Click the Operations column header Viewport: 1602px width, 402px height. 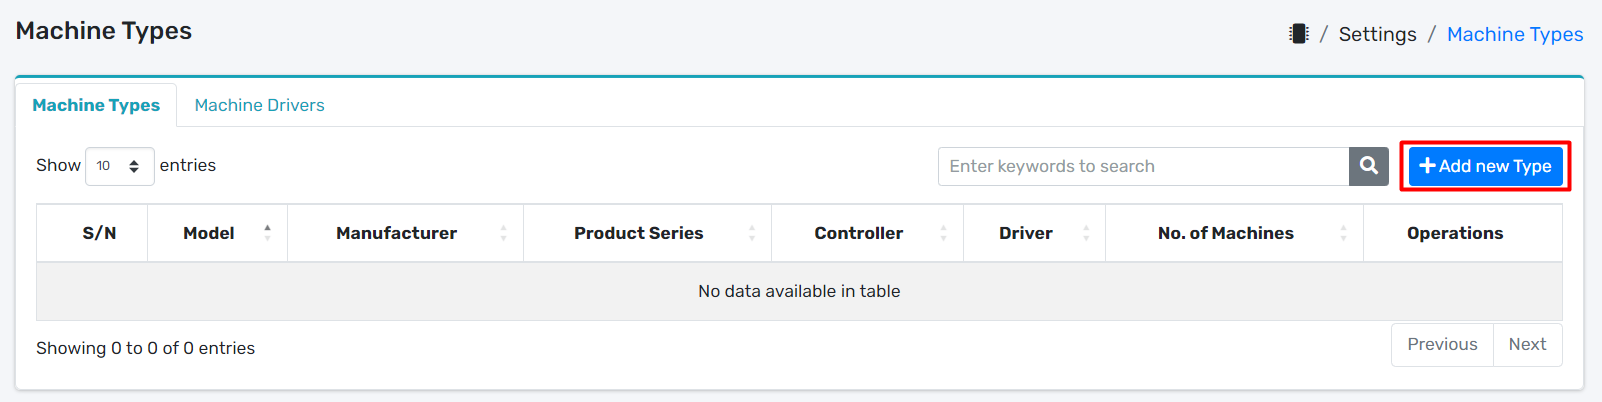click(1455, 233)
